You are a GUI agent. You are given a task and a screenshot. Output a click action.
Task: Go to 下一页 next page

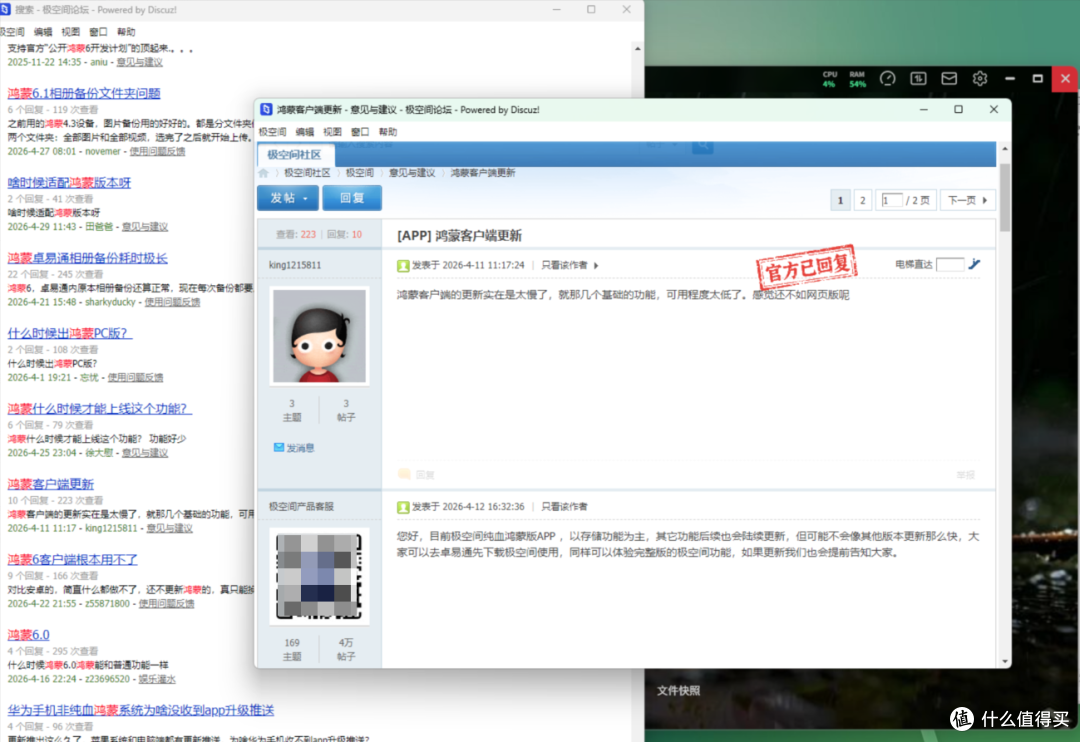pos(967,200)
